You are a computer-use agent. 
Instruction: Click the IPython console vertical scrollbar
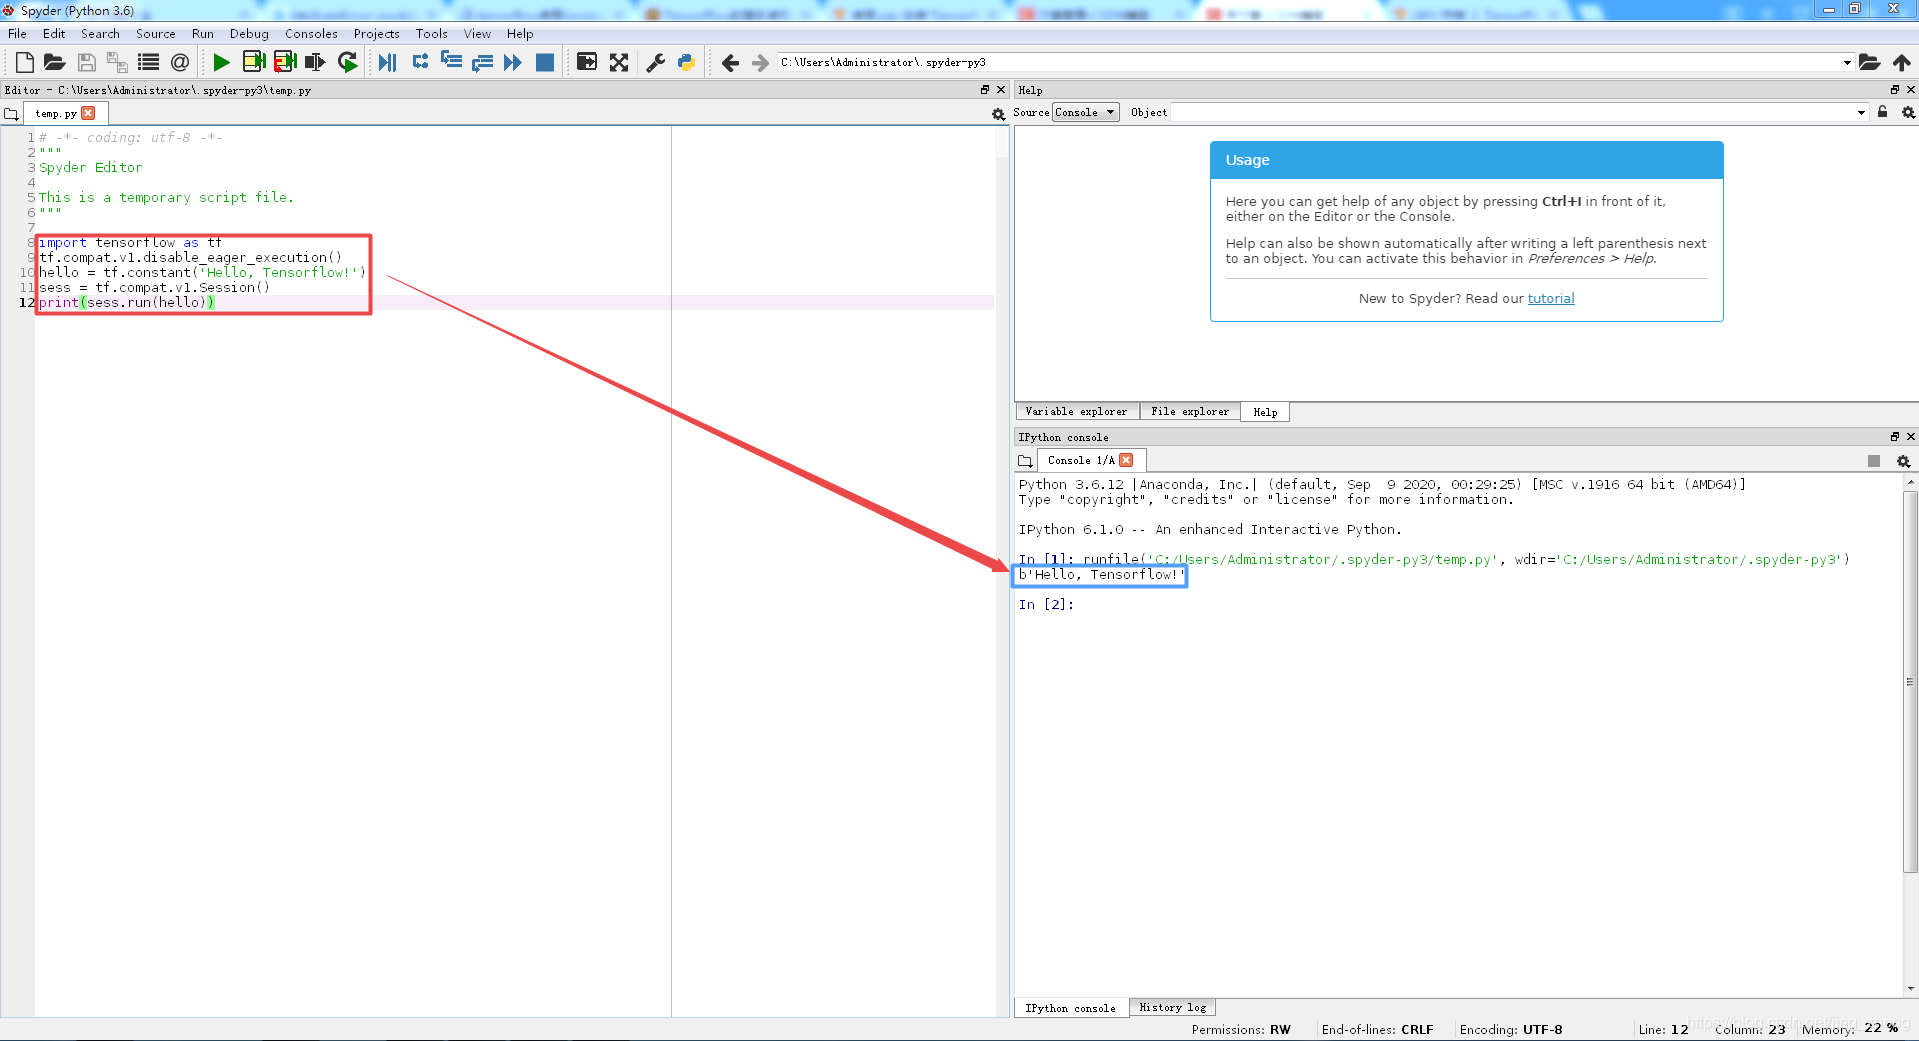click(x=1910, y=681)
